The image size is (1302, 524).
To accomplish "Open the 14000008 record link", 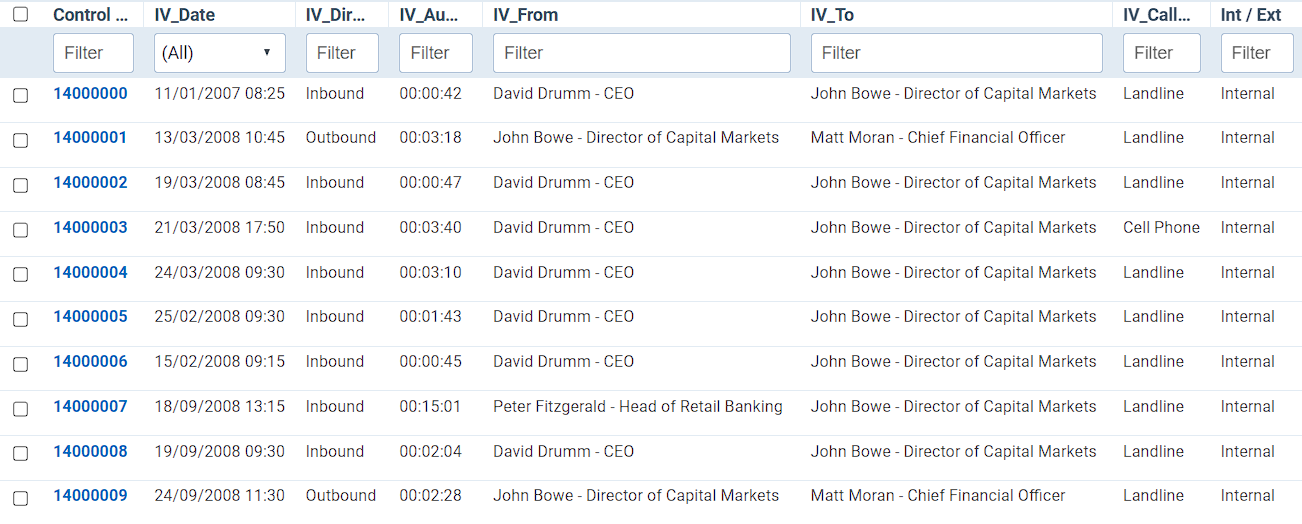I will 90,451.
